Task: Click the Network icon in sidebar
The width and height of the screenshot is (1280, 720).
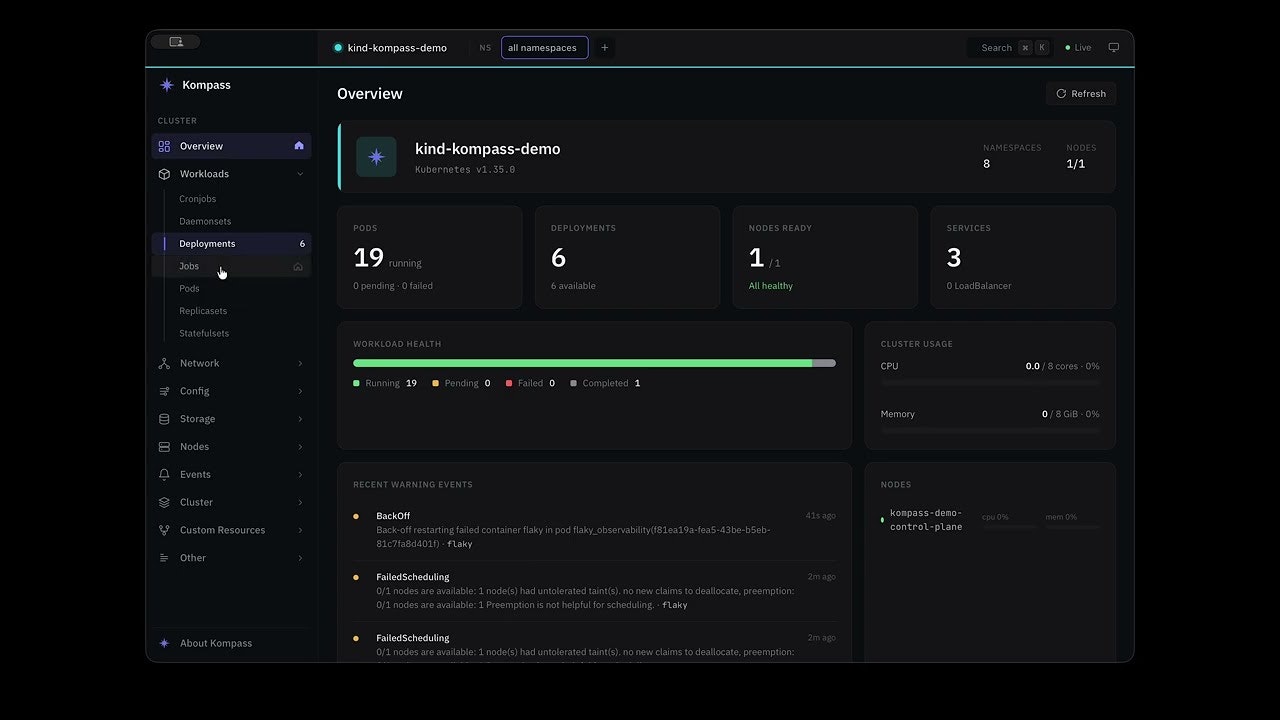Action: (164, 363)
